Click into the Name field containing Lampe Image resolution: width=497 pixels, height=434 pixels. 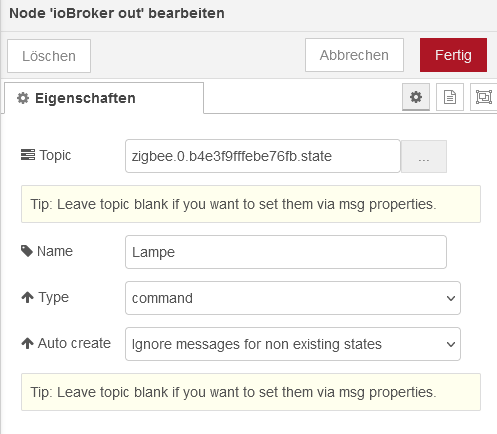coord(286,252)
